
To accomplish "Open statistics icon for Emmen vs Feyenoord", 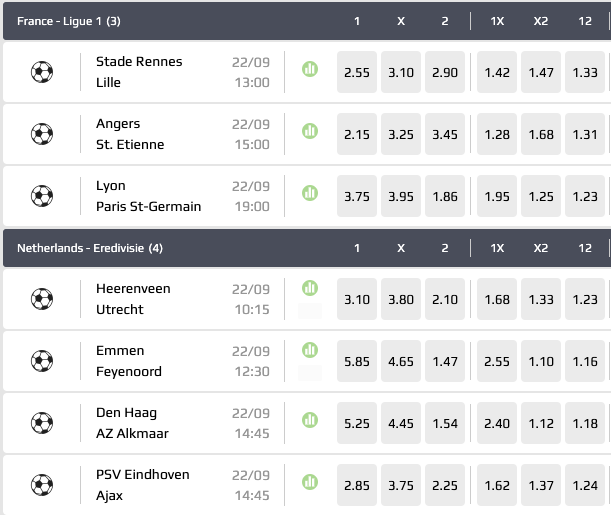I will [310, 350].
